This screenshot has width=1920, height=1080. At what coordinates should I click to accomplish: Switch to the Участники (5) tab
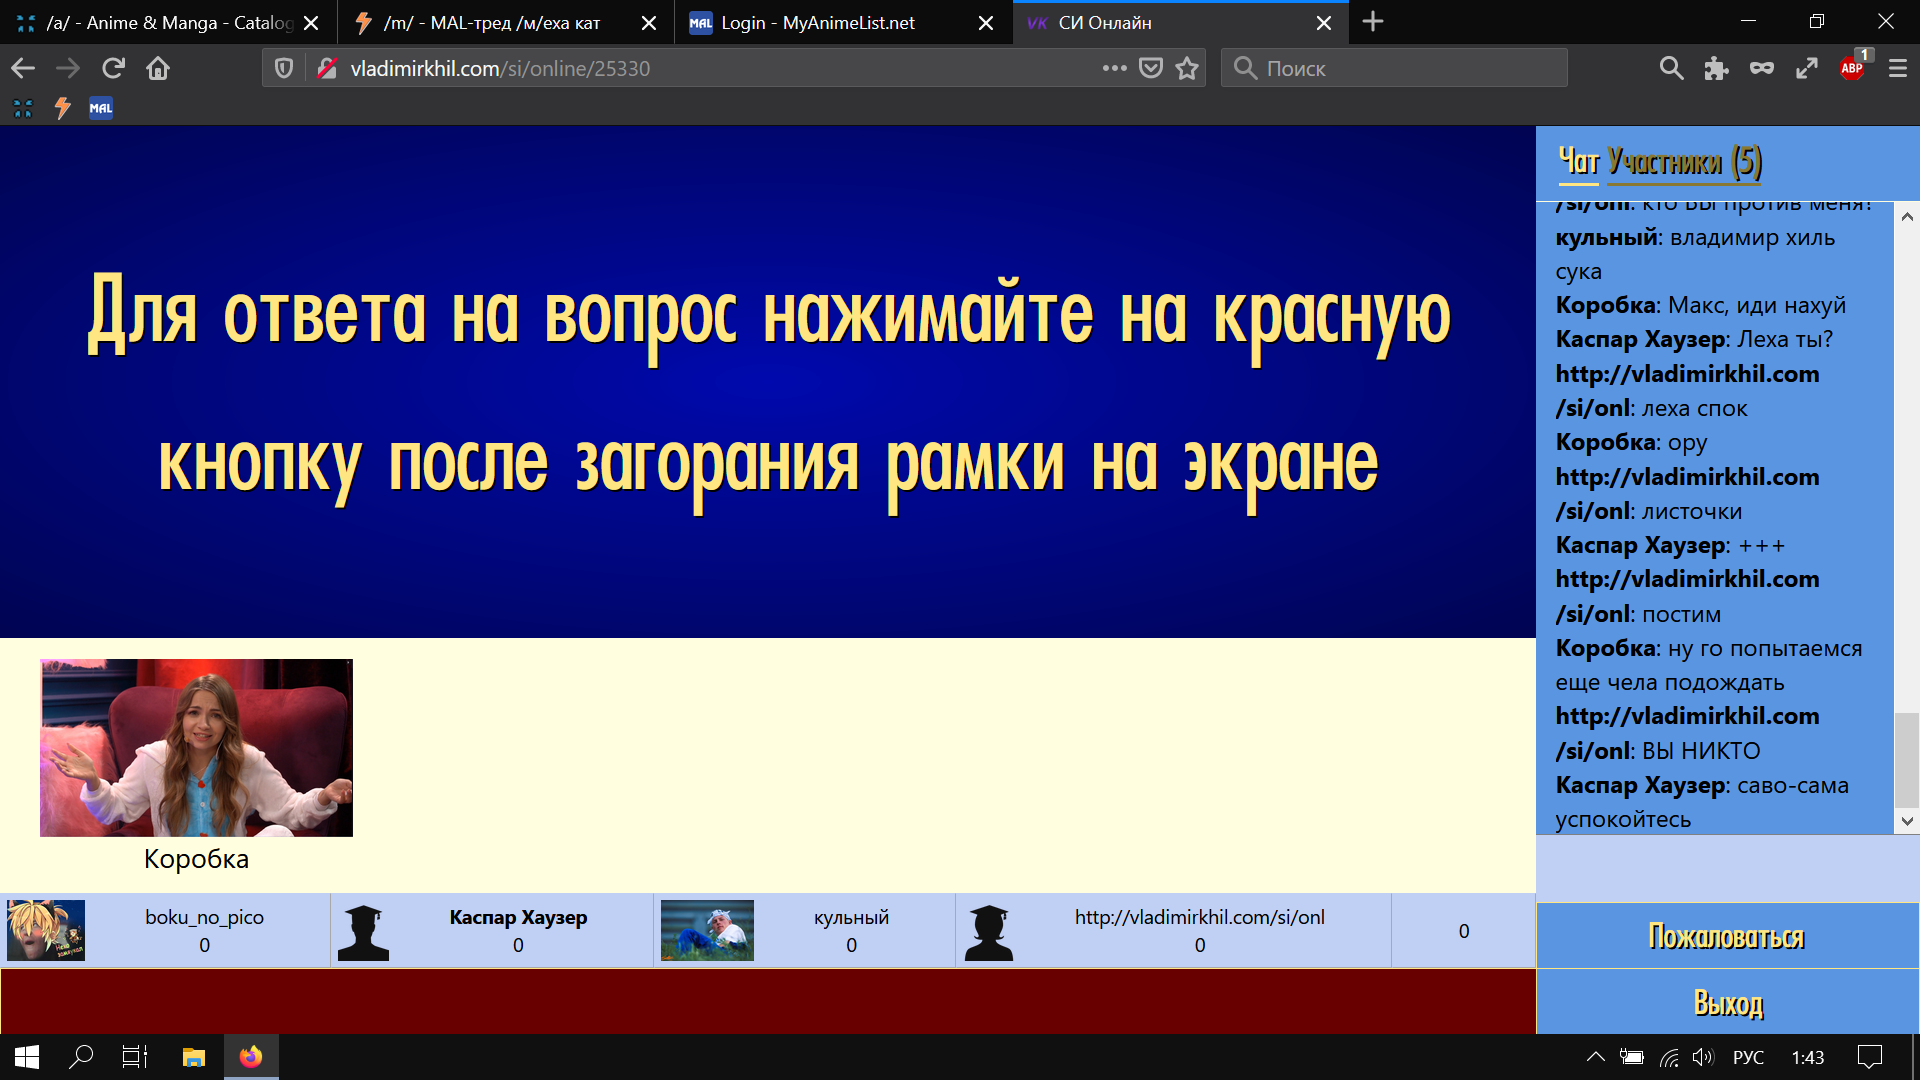tap(1684, 162)
